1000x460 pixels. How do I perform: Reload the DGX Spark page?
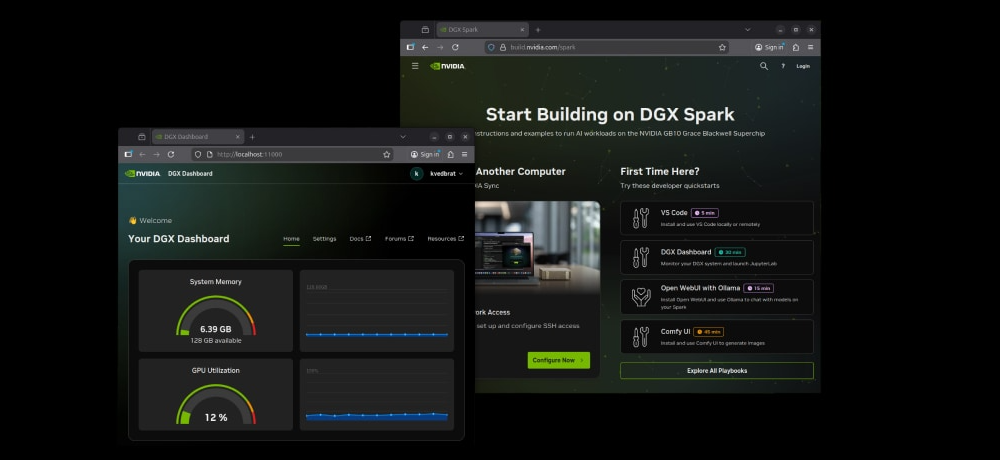tap(455, 47)
